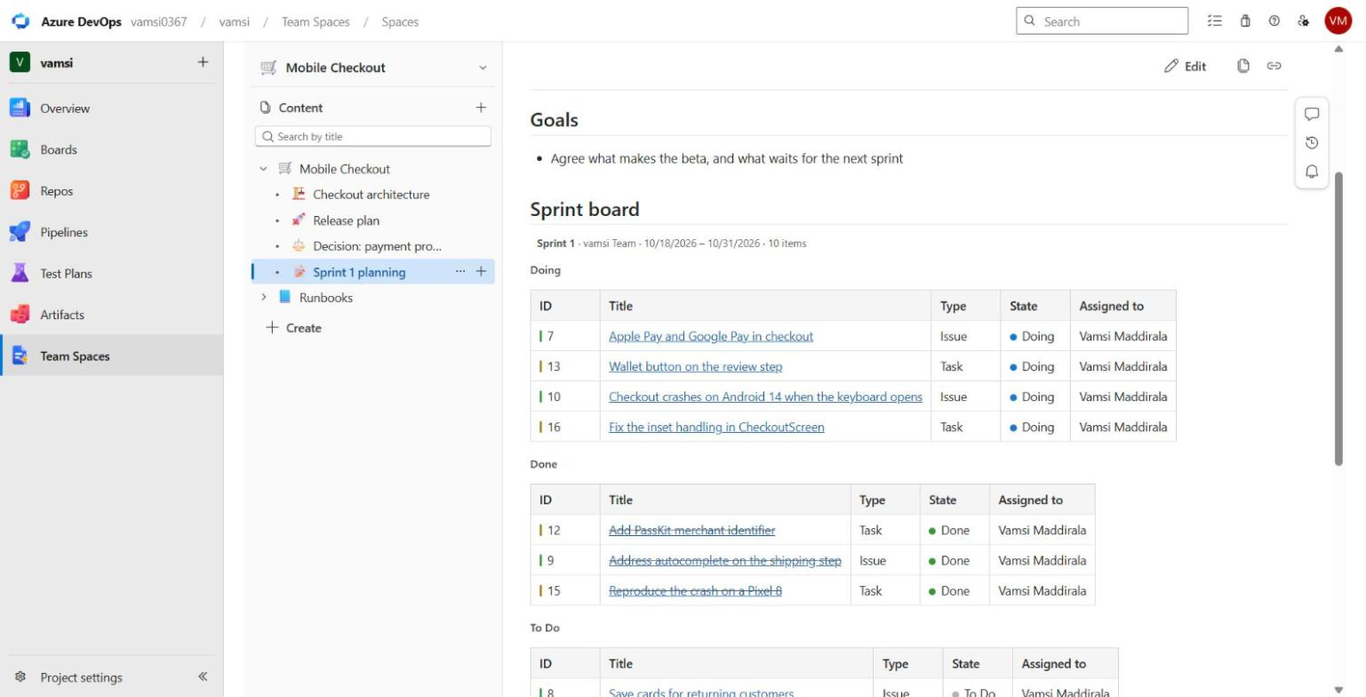This screenshot has width=1366, height=697.
Task: Open the VM profile avatar
Action: tap(1338, 21)
